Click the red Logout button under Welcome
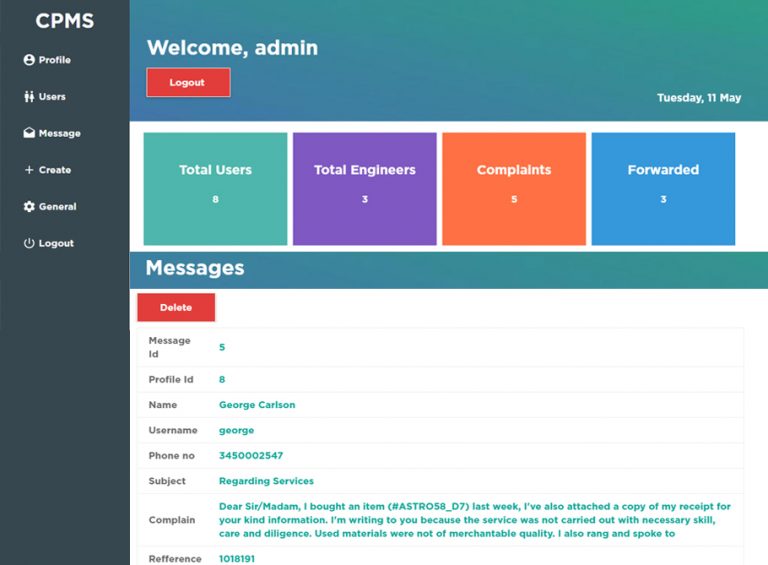Viewport: 768px width, 565px height. coord(188,82)
